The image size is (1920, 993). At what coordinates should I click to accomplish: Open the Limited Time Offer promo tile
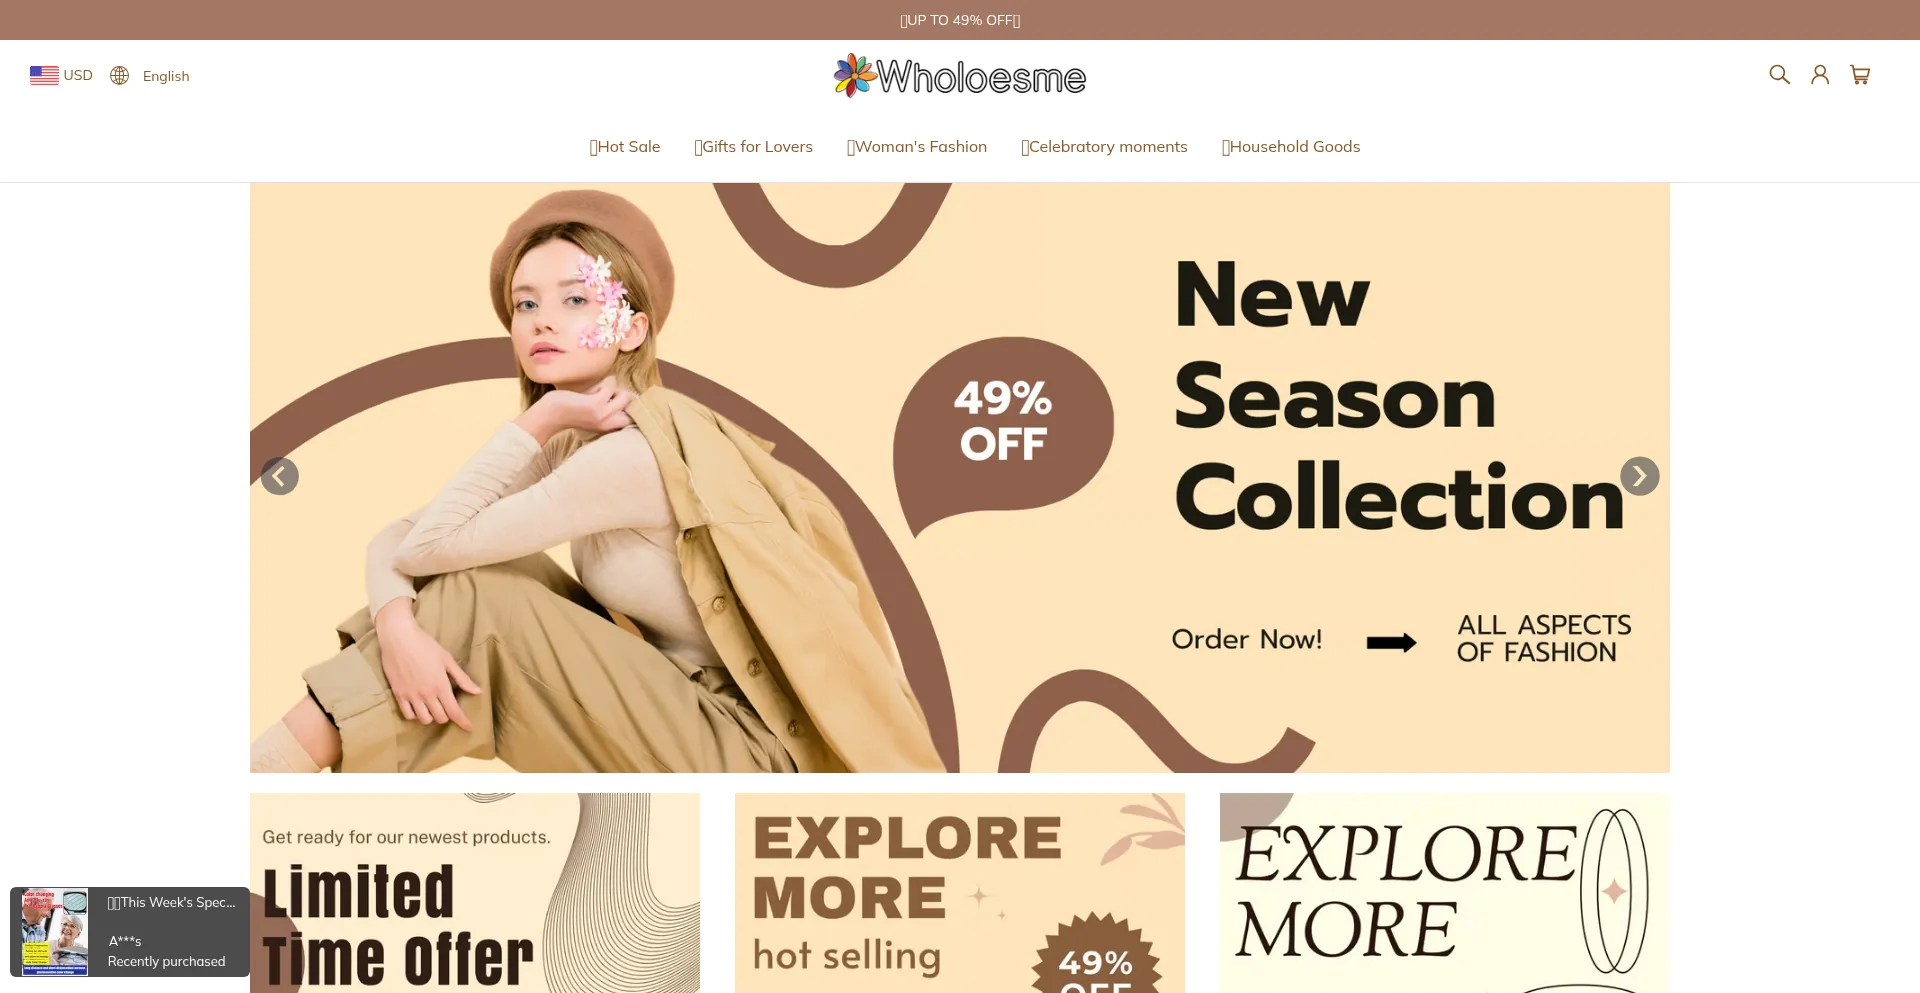475,893
